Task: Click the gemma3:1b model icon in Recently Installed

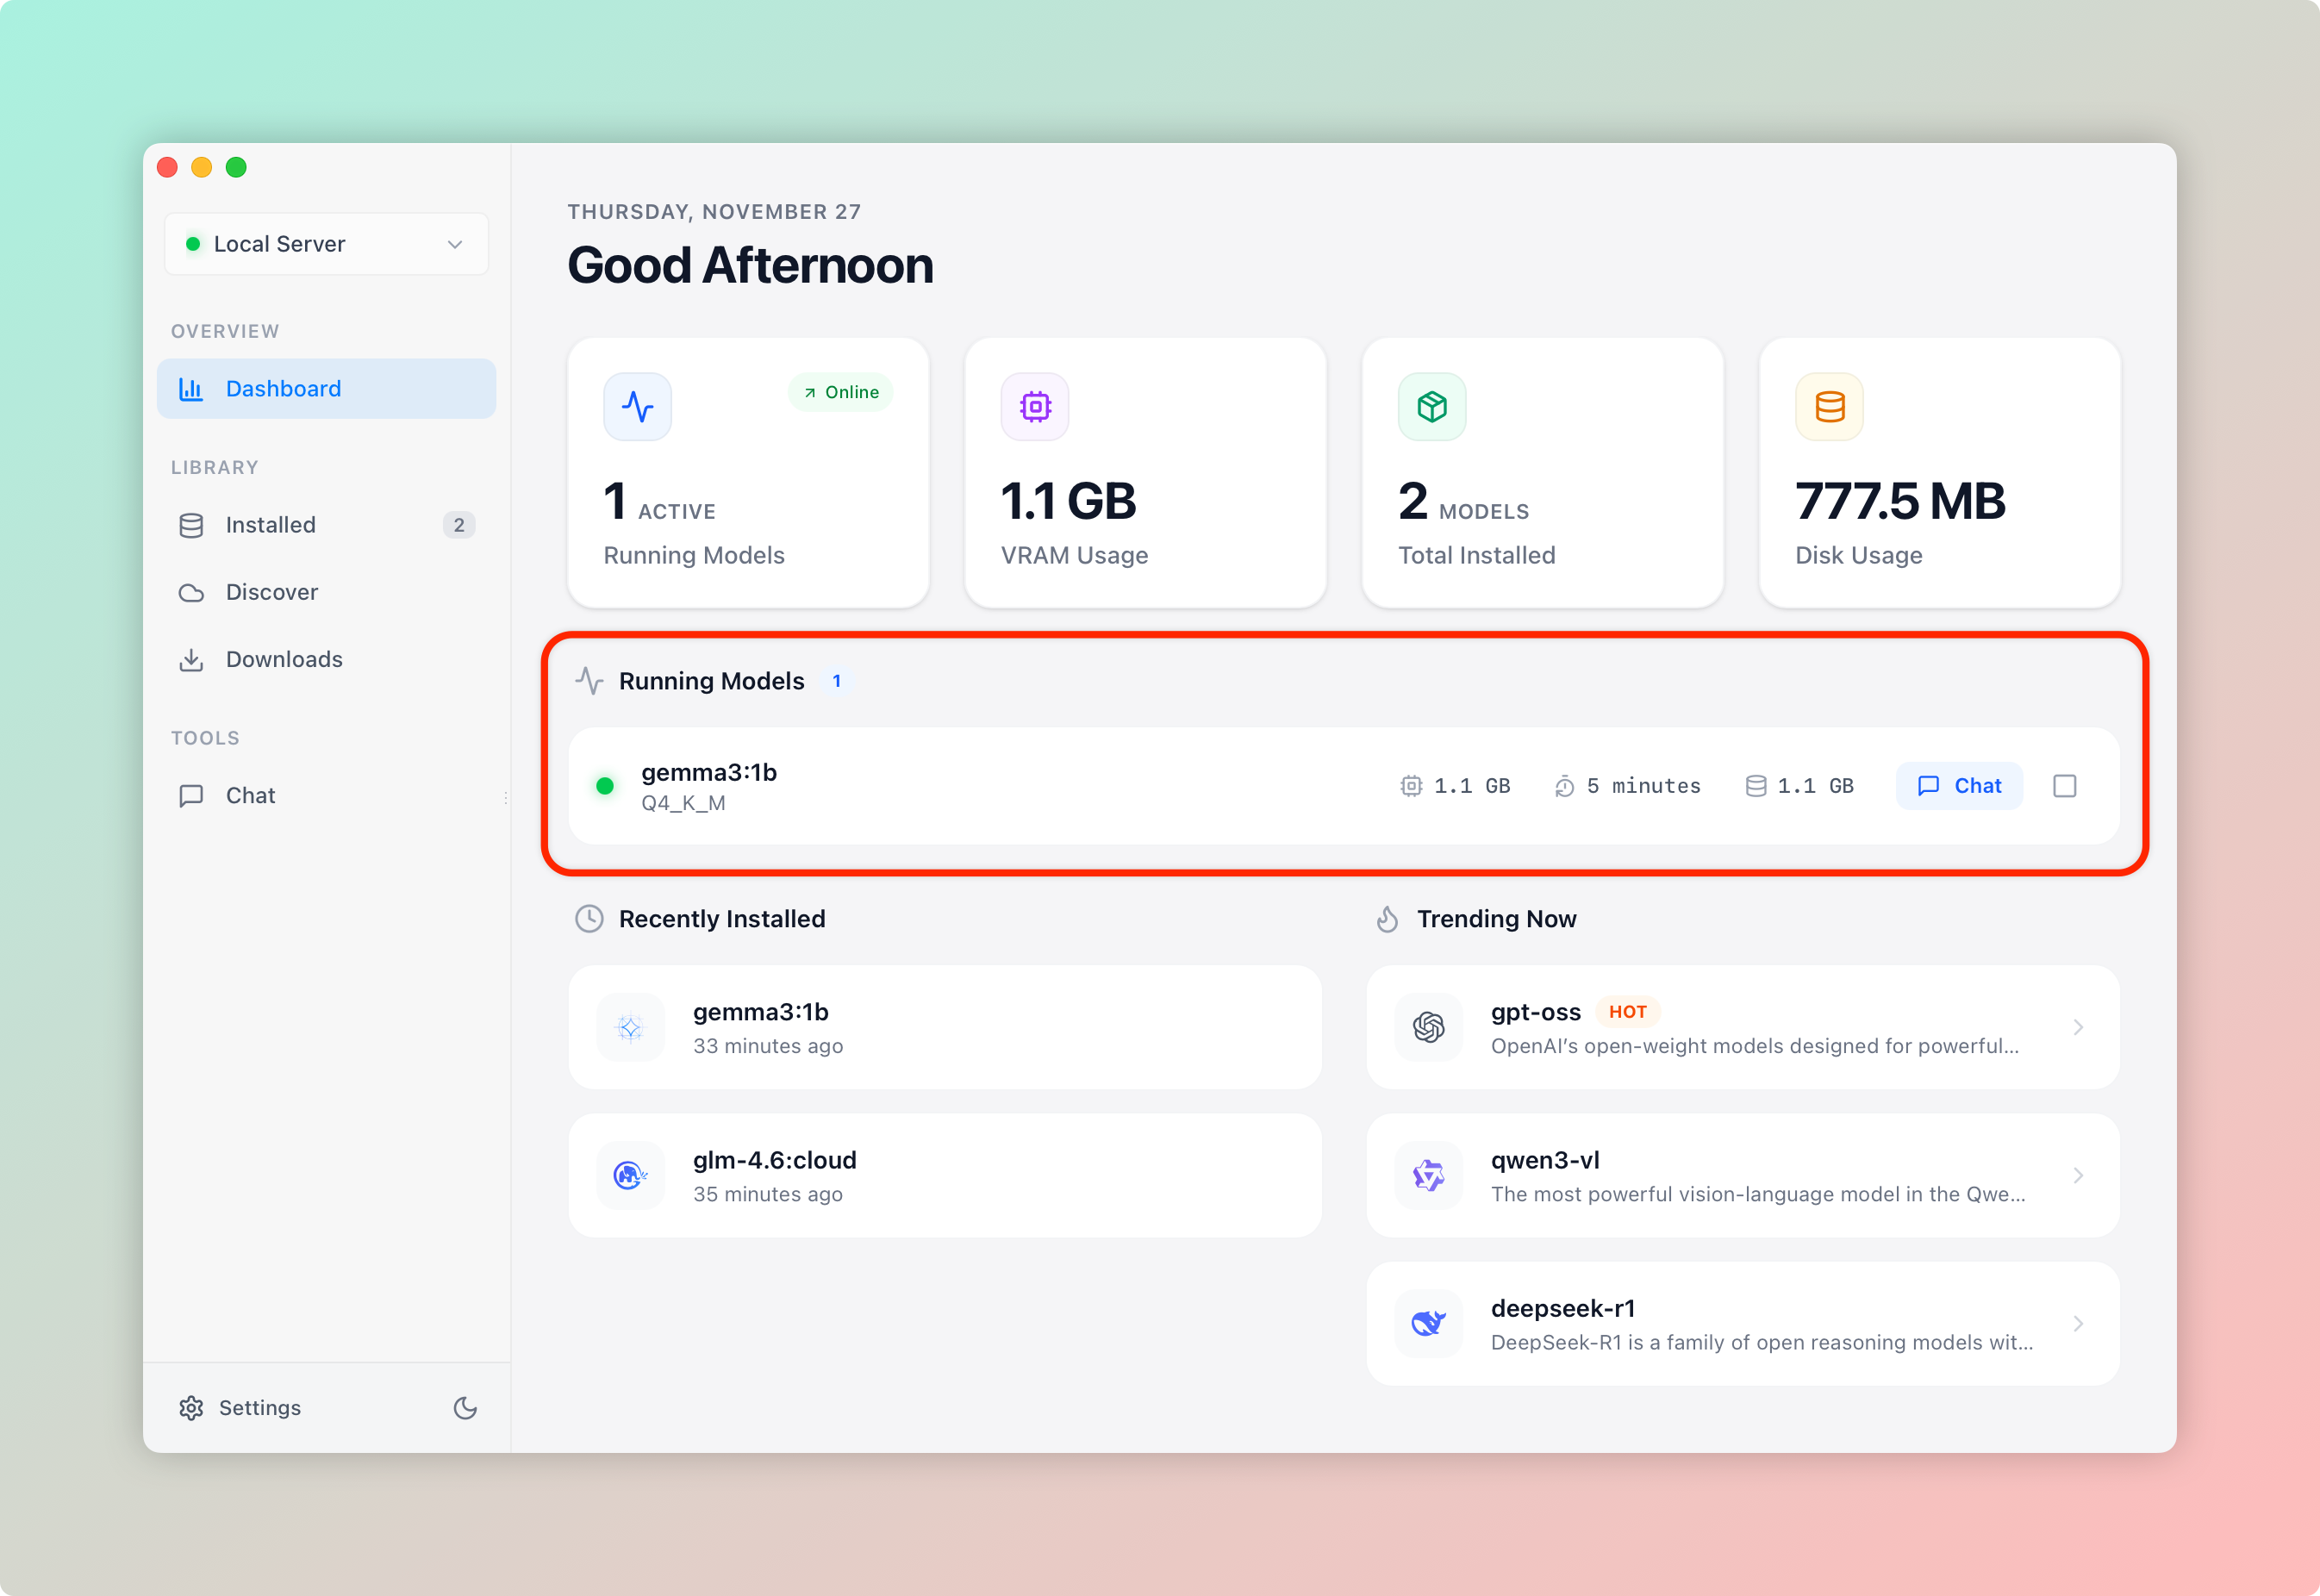Action: pos(630,1027)
